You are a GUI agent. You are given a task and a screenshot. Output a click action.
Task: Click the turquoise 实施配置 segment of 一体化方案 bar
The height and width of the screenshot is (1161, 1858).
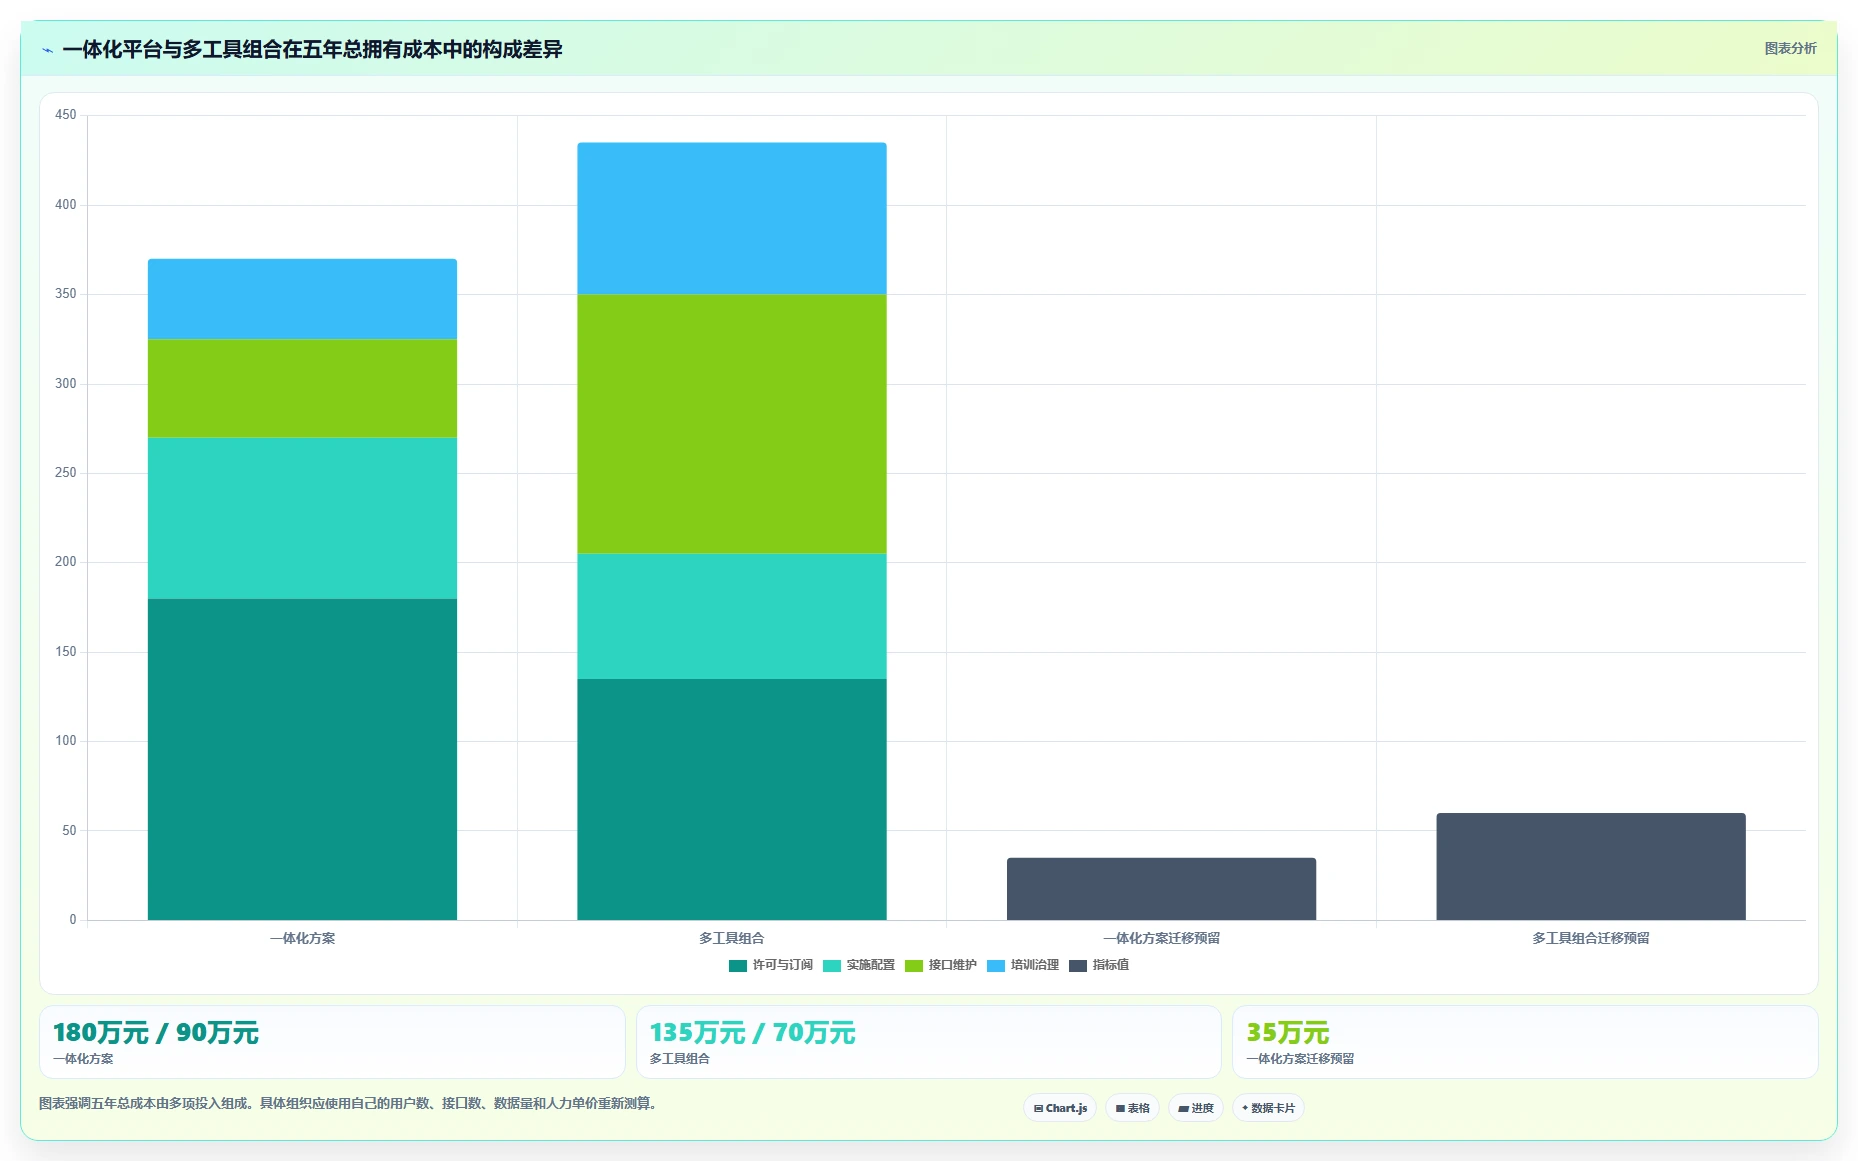click(x=302, y=518)
